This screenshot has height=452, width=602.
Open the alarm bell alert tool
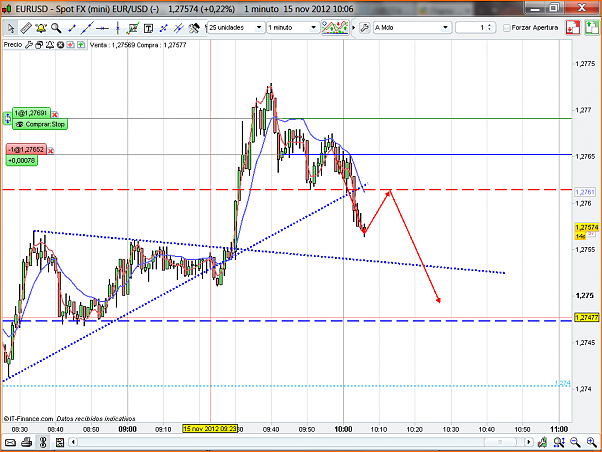pyautogui.click(x=41, y=28)
